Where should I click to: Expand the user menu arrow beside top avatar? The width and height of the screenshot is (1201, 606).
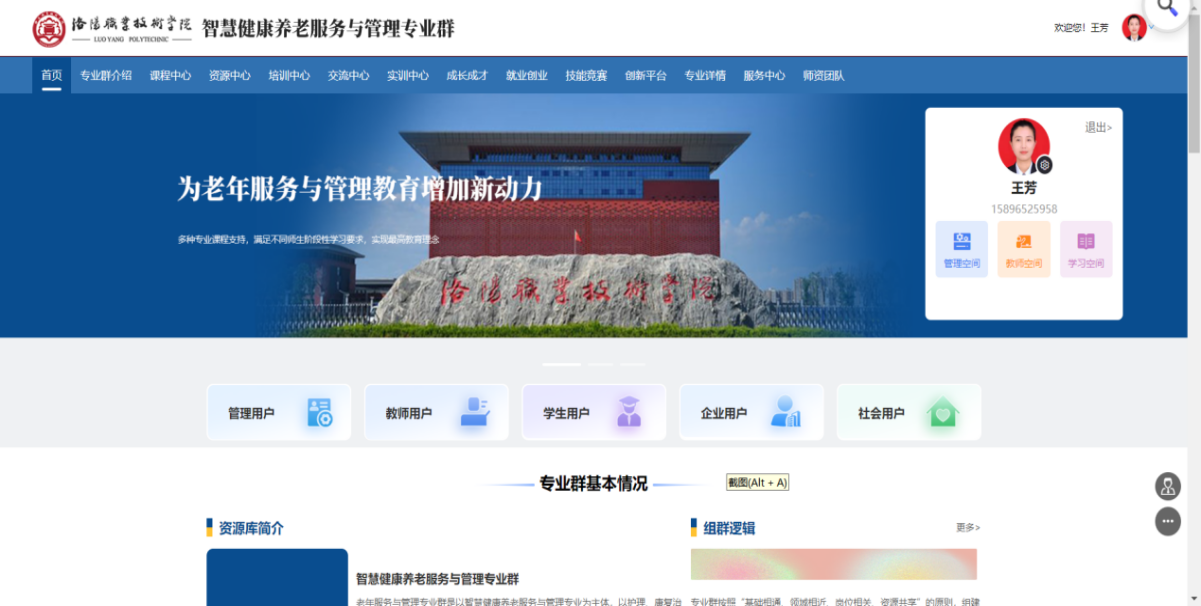pos(1152,28)
